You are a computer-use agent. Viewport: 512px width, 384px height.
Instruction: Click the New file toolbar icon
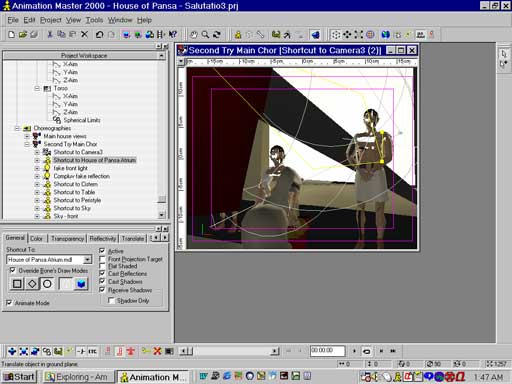(11, 34)
